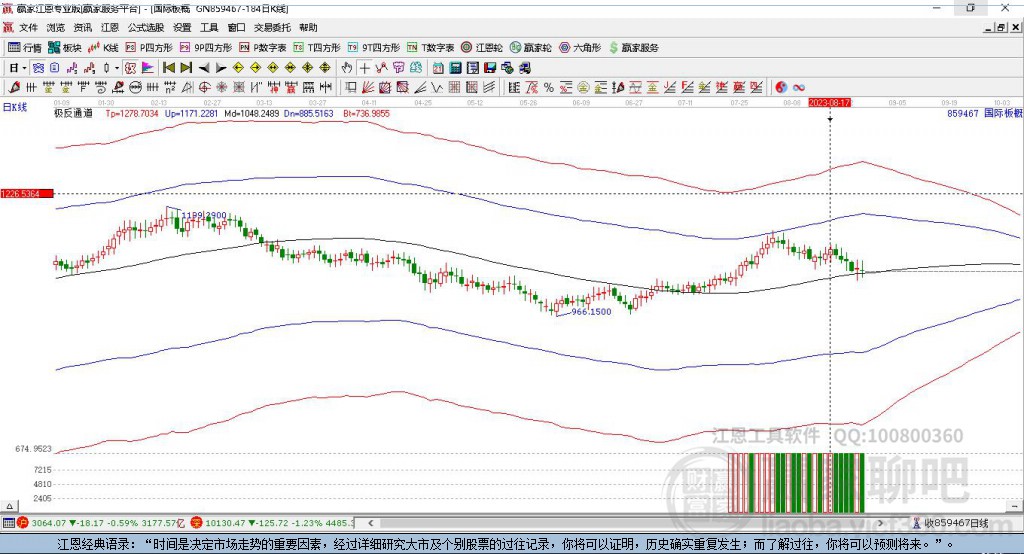The height and width of the screenshot is (554, 1024).
Task: Open the 浏览 menu
Action: (56, 27)
